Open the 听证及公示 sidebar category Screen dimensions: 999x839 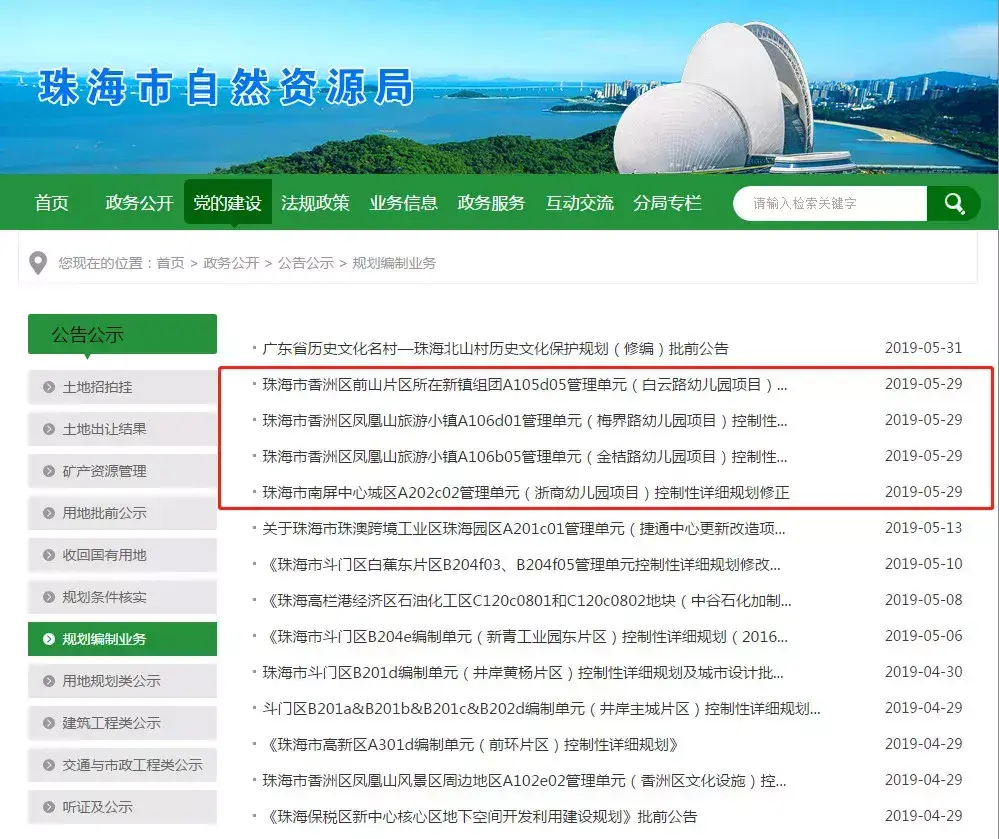[x=122, y=807]
